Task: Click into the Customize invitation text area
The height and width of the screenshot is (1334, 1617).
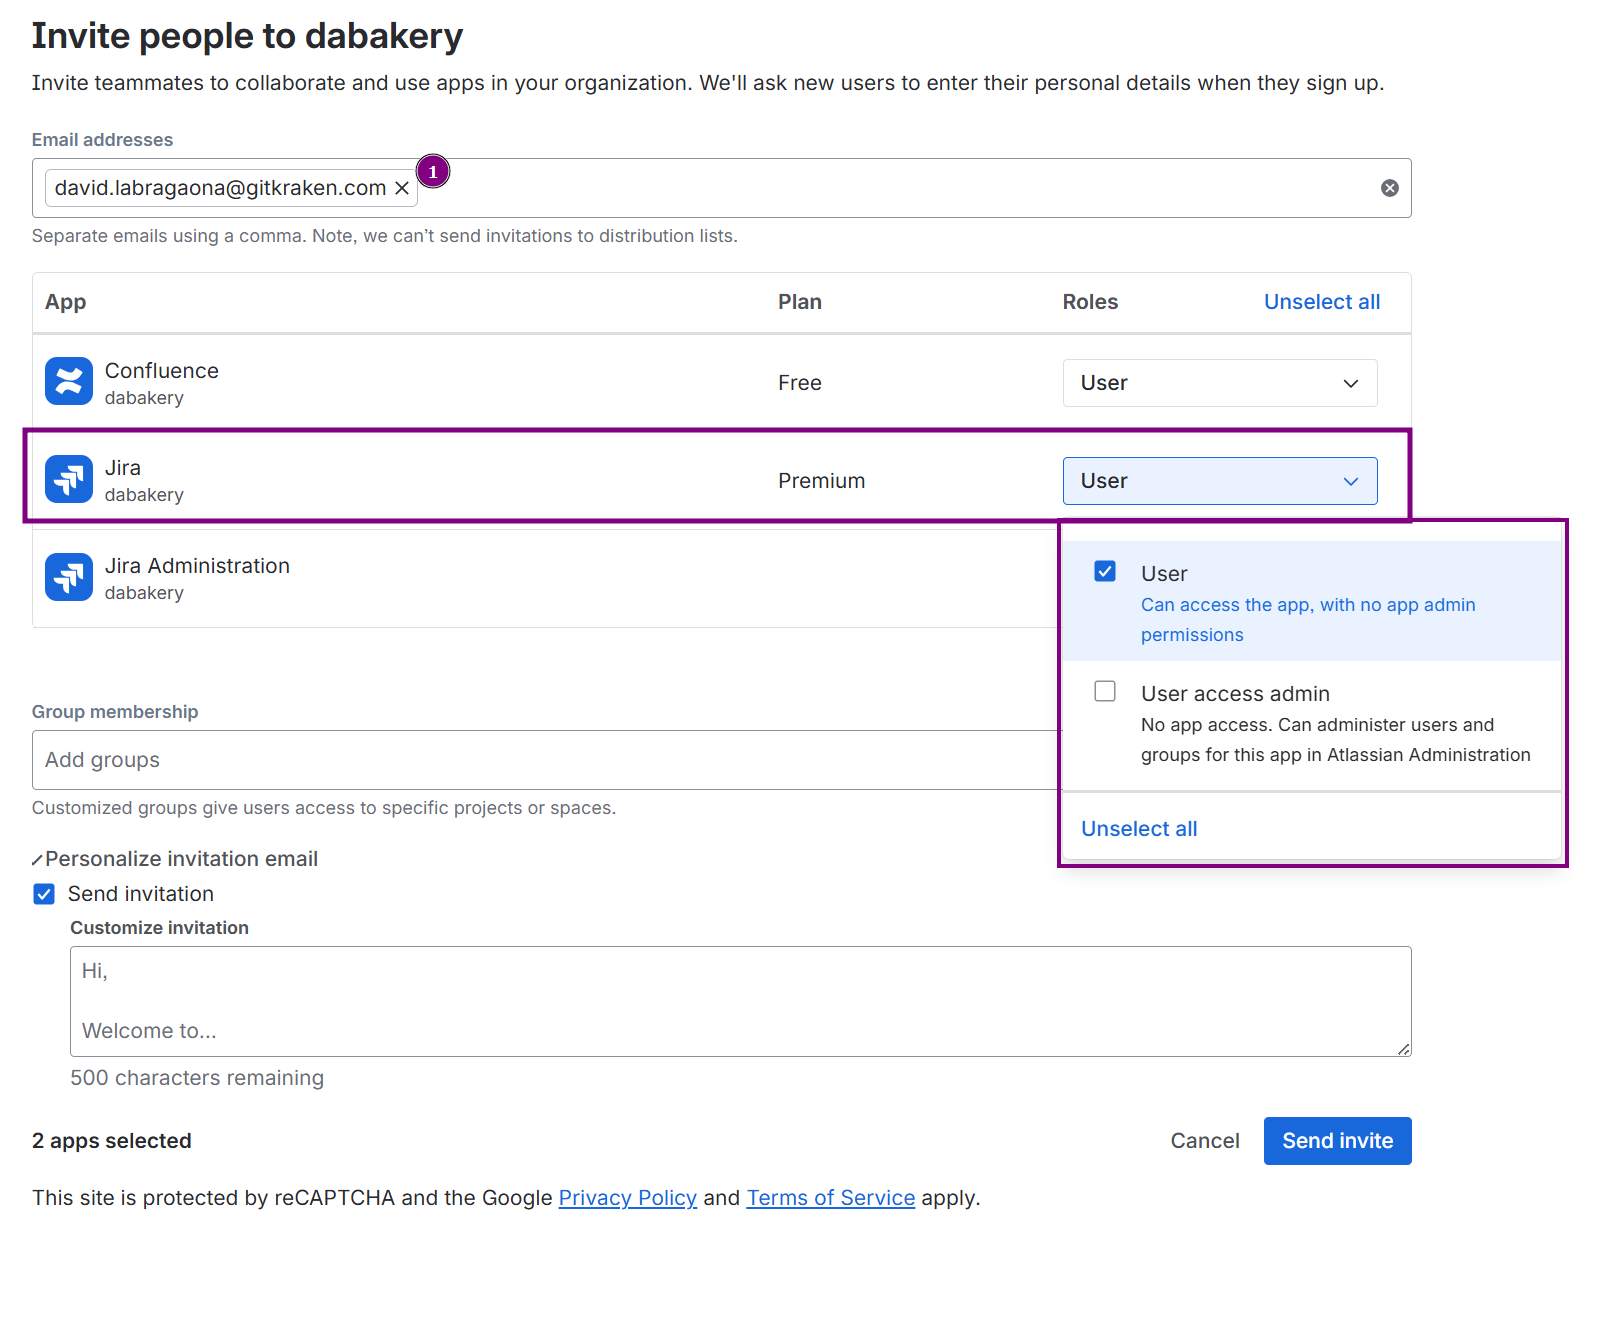Action: (x=740, y=1000)
